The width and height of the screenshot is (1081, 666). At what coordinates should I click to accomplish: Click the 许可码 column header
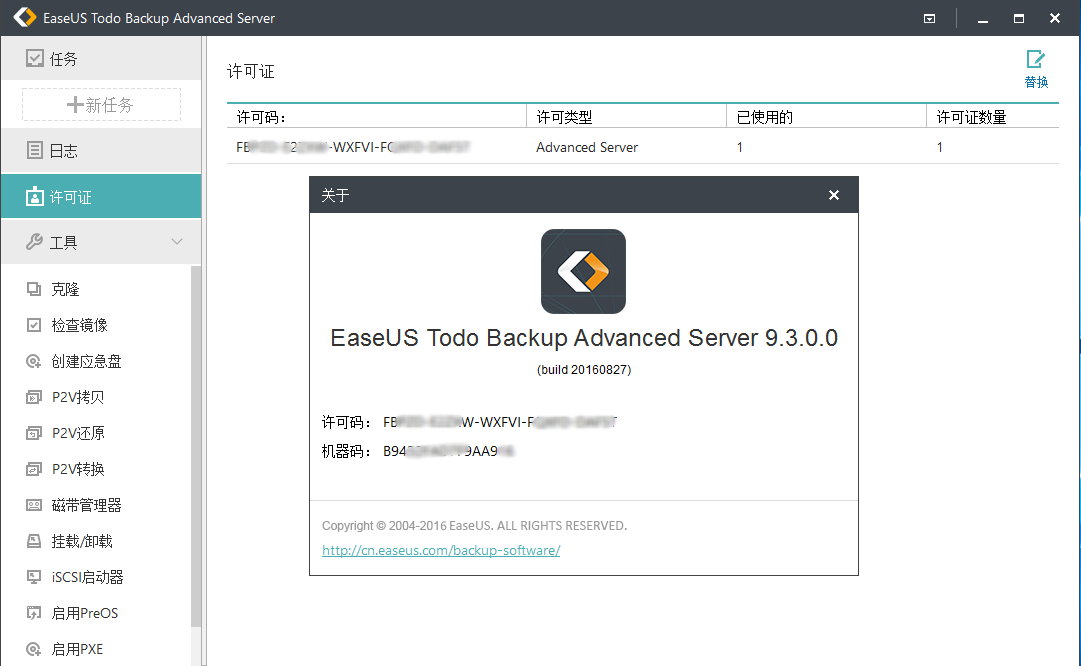point(376,117)
